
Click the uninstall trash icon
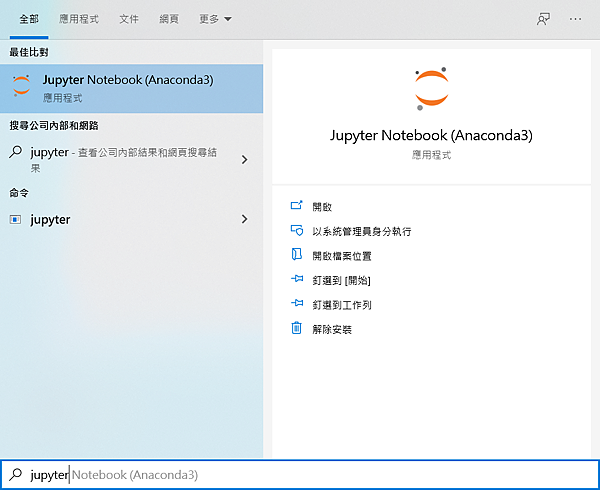pyautogui.click(x=297, y=328)
